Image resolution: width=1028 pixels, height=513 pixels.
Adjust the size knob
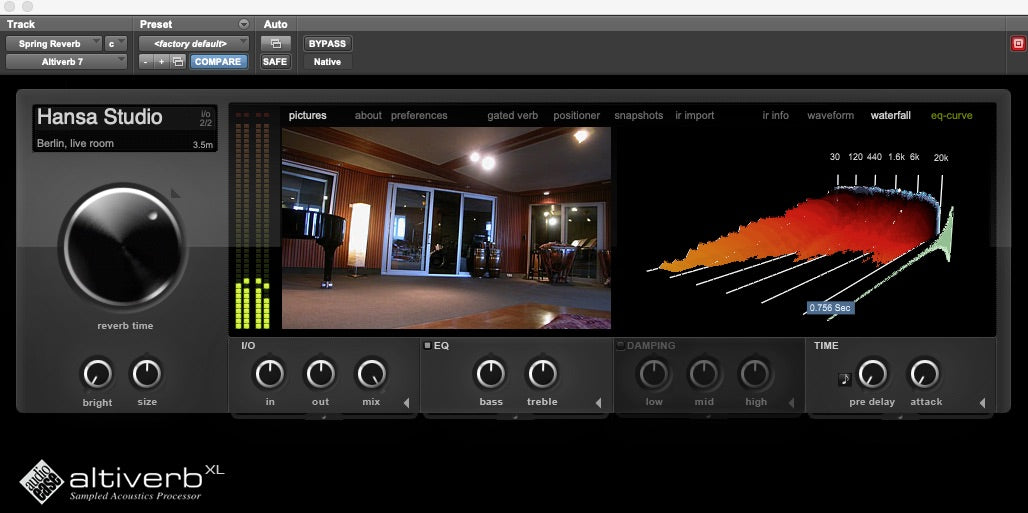tap(146, 374)
